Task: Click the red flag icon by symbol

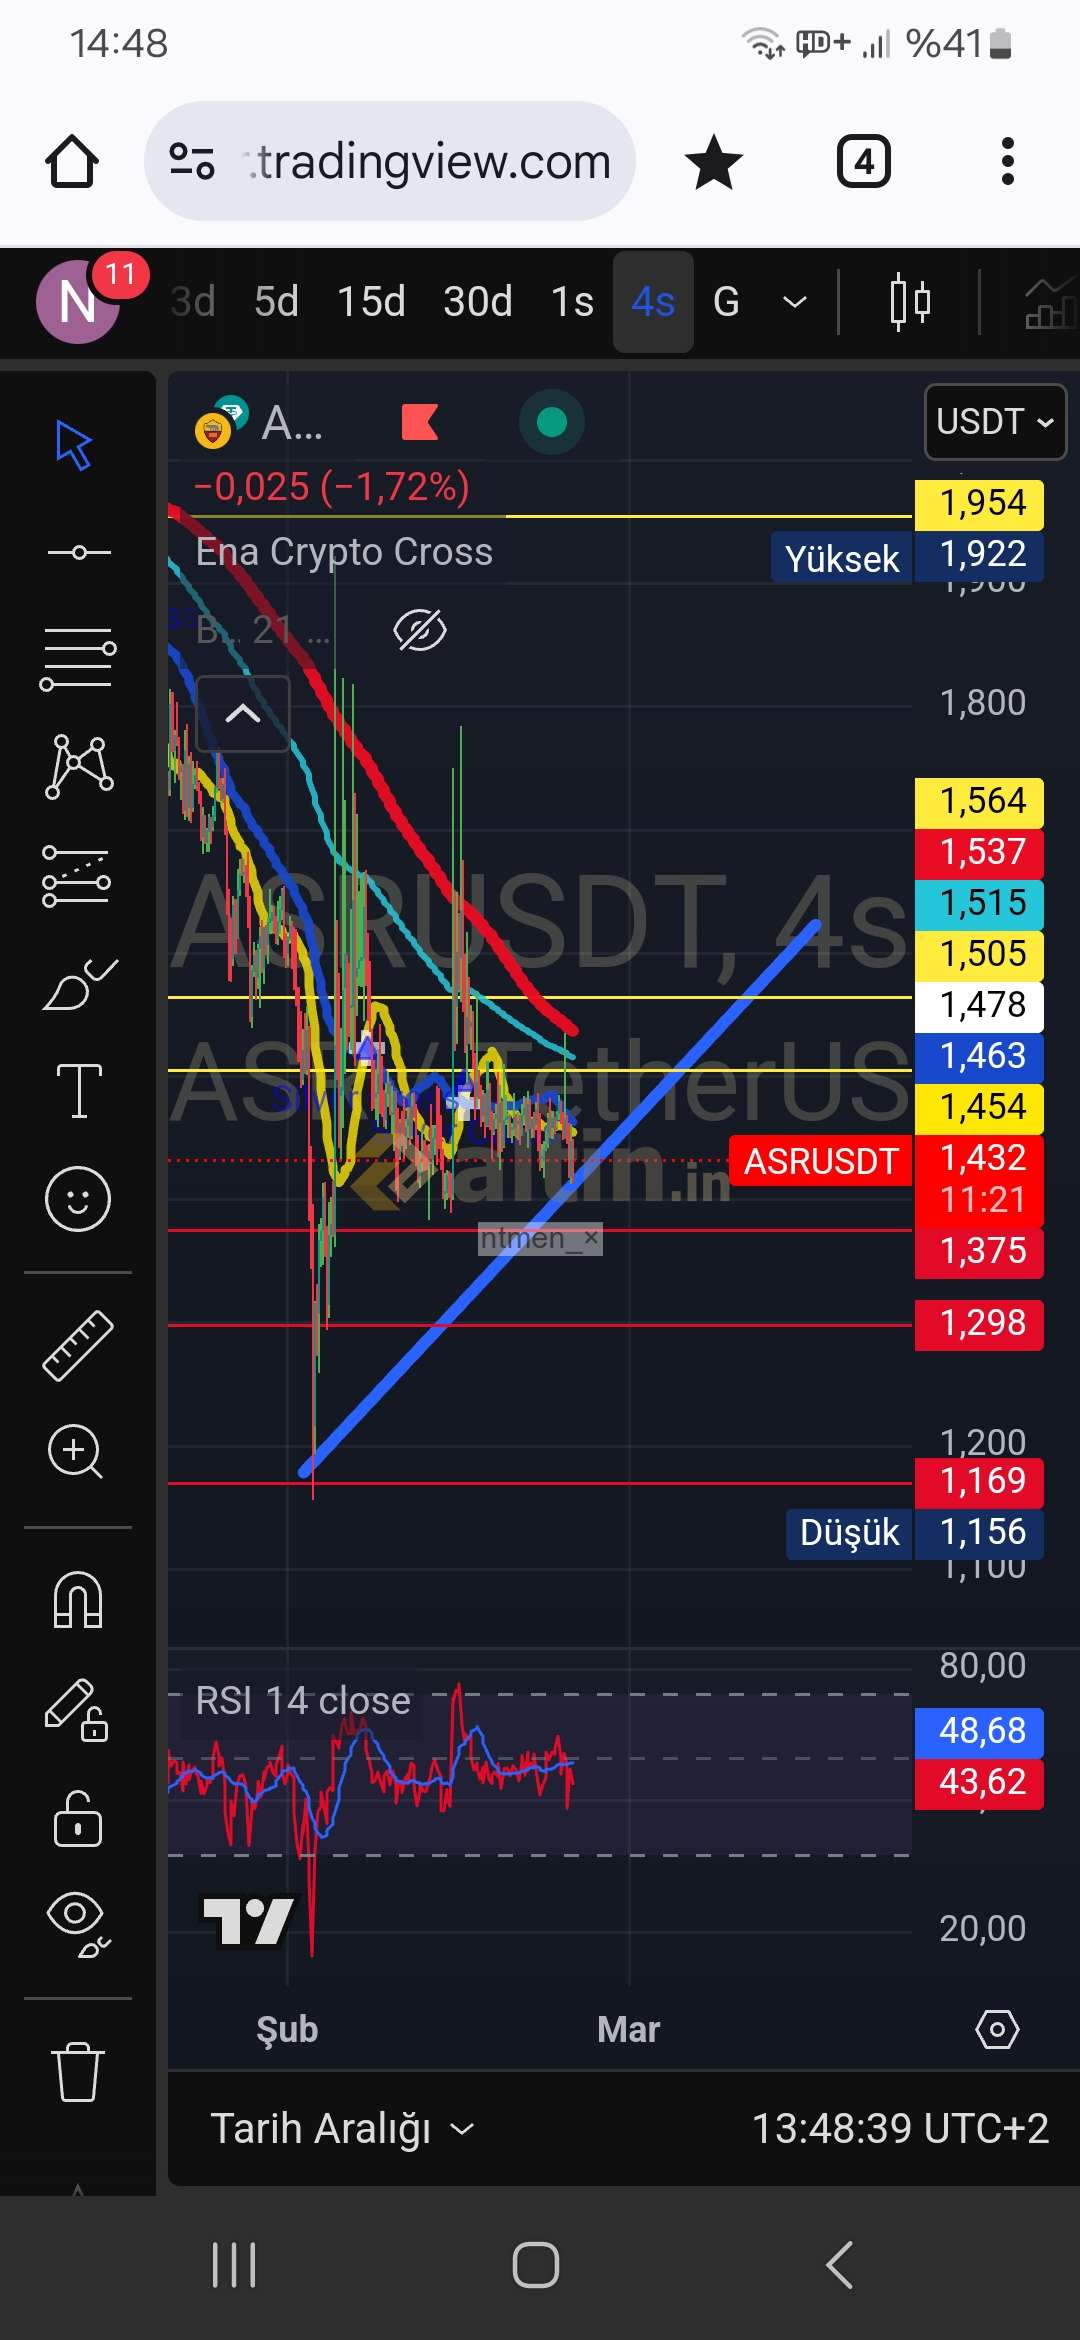Action: coord(420,422)
